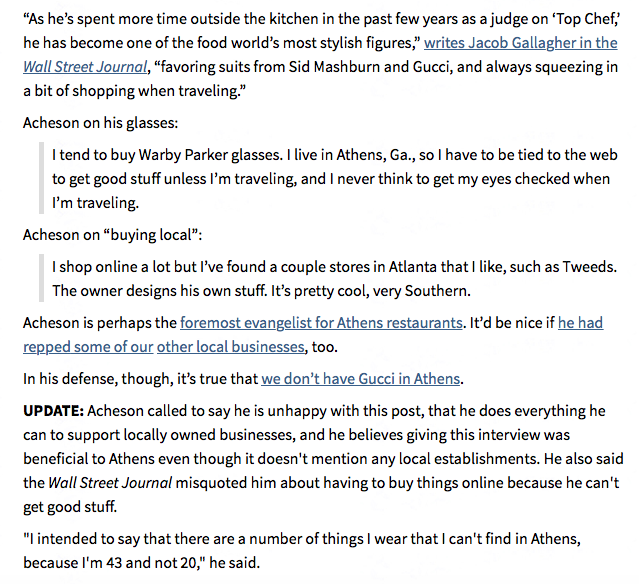This screenshot has height=584, width=639.
Task: Follow "we don't have Gucci in Athens" link
Action: pos(360,379)
